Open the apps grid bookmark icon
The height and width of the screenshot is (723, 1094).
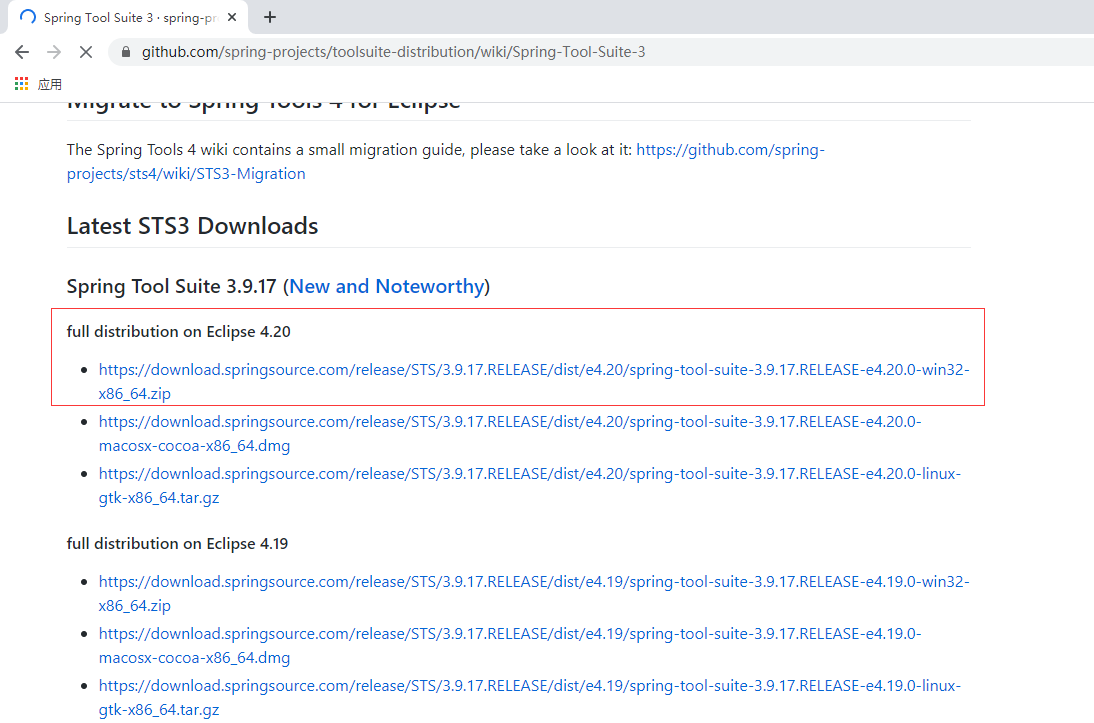(x=22, y=84)
